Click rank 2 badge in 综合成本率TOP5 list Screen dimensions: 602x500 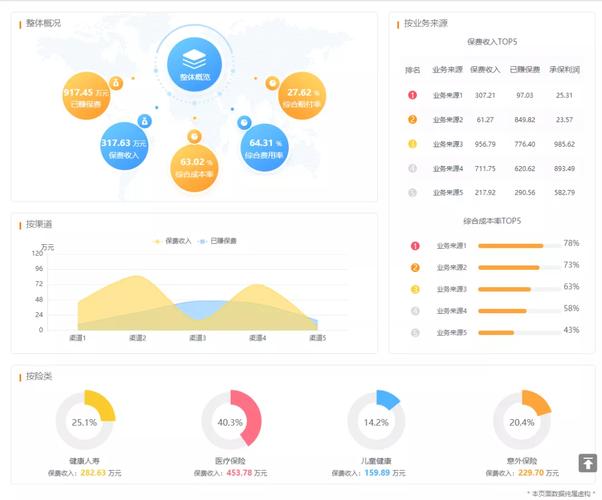(415, 268)
